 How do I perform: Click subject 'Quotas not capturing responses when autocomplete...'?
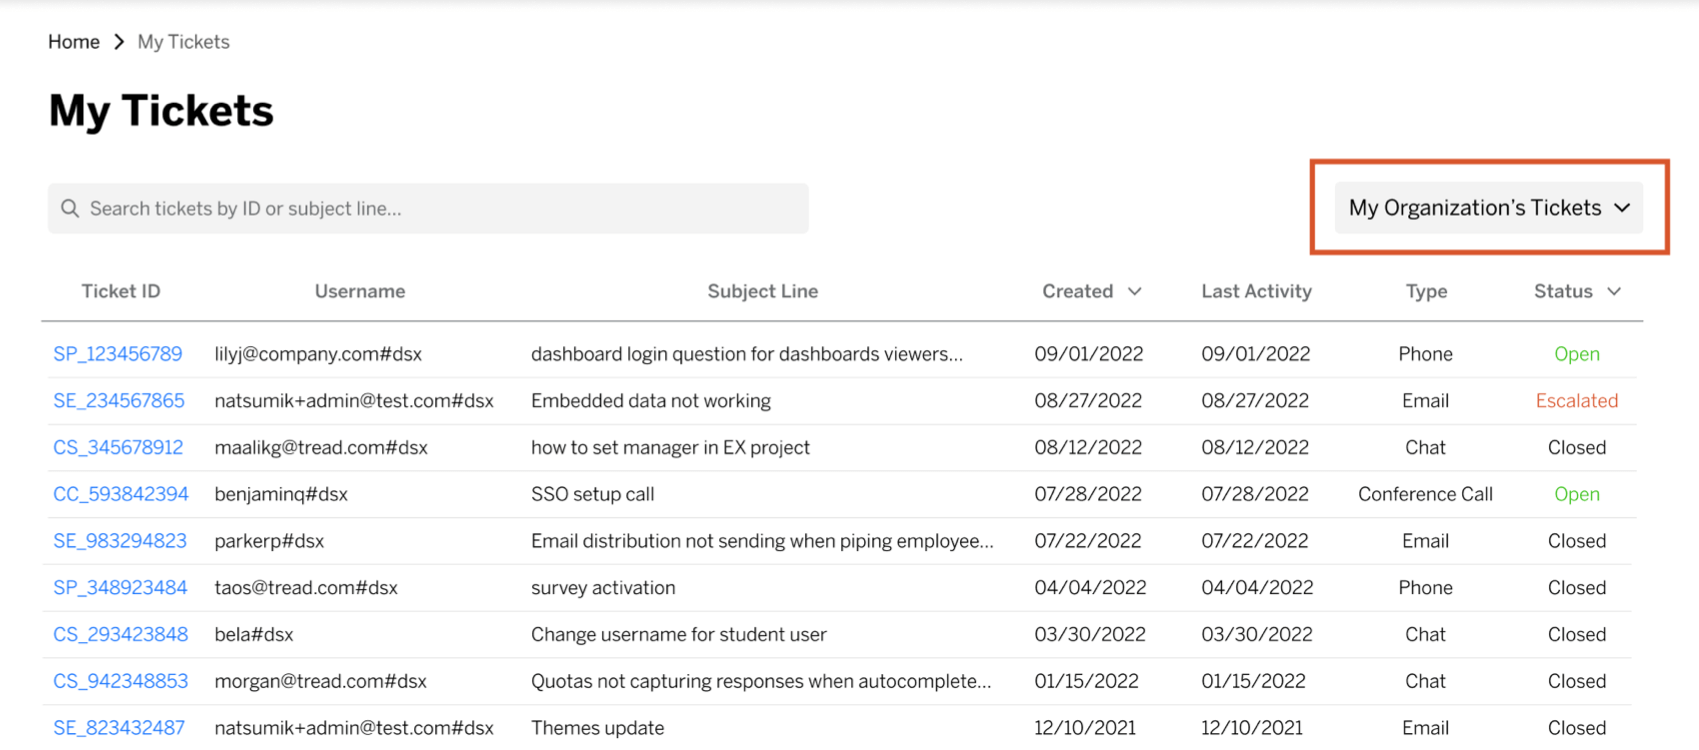[761, 681]
